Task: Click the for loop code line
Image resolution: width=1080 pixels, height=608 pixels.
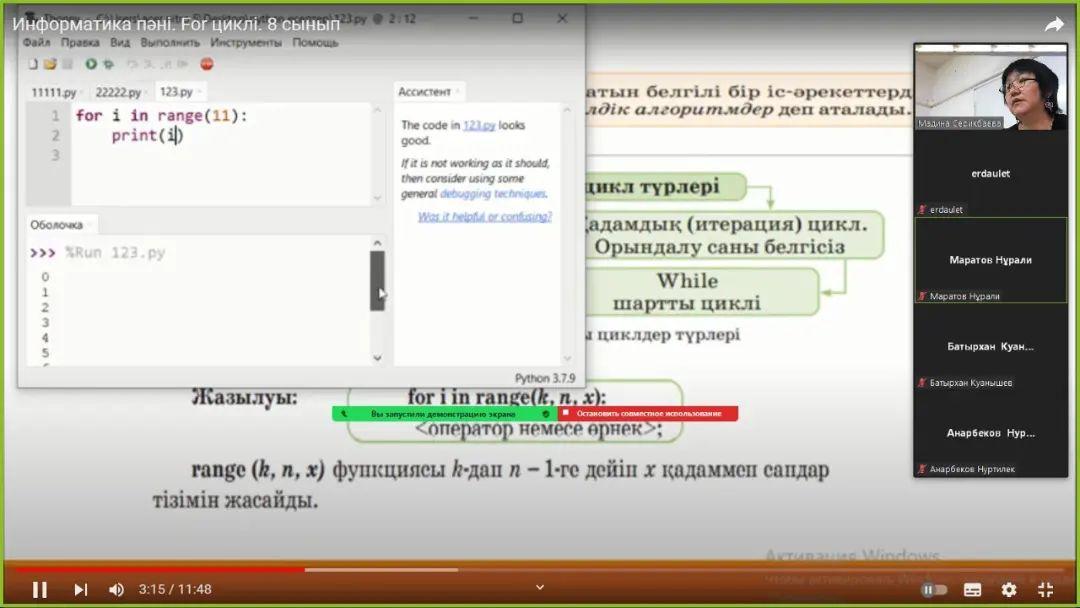Action: click(161, 116)
